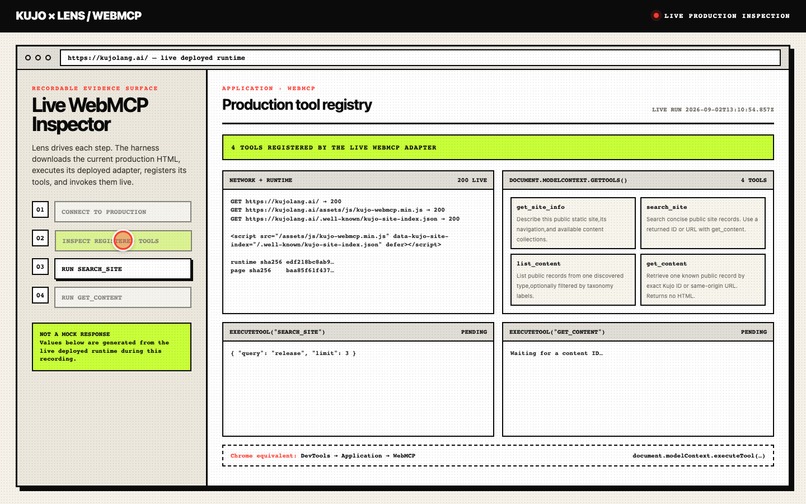Click the runtime sha256 hash line

pos(282,262)
